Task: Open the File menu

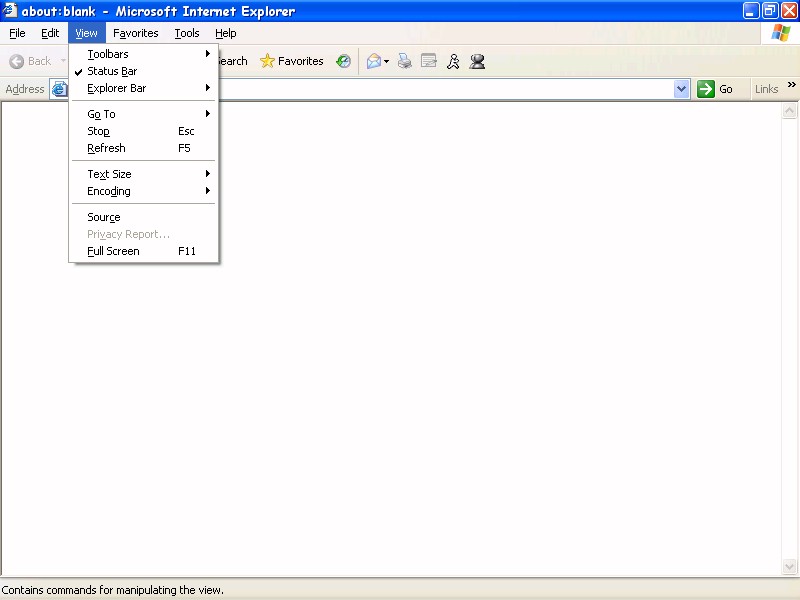Action: (x=17, y=33)
